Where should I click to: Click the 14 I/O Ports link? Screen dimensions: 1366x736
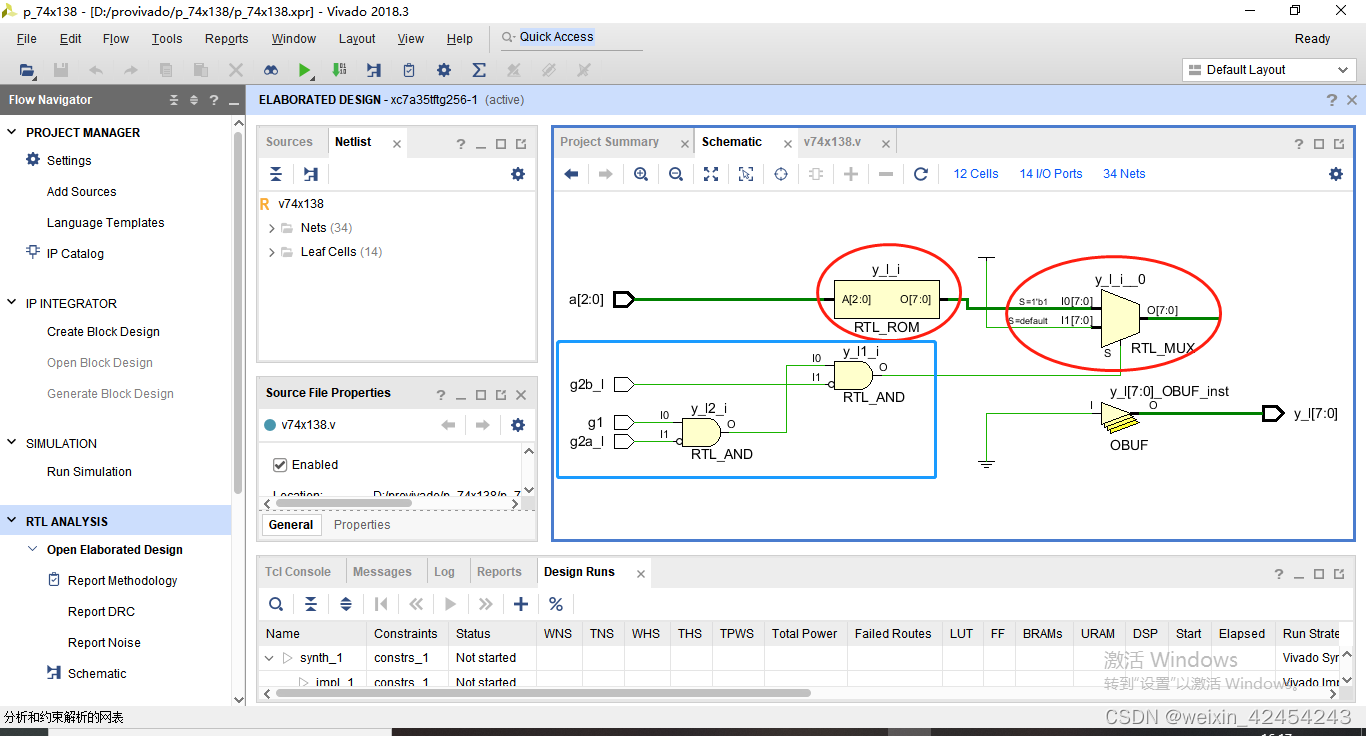click(x=1051, y=174)
